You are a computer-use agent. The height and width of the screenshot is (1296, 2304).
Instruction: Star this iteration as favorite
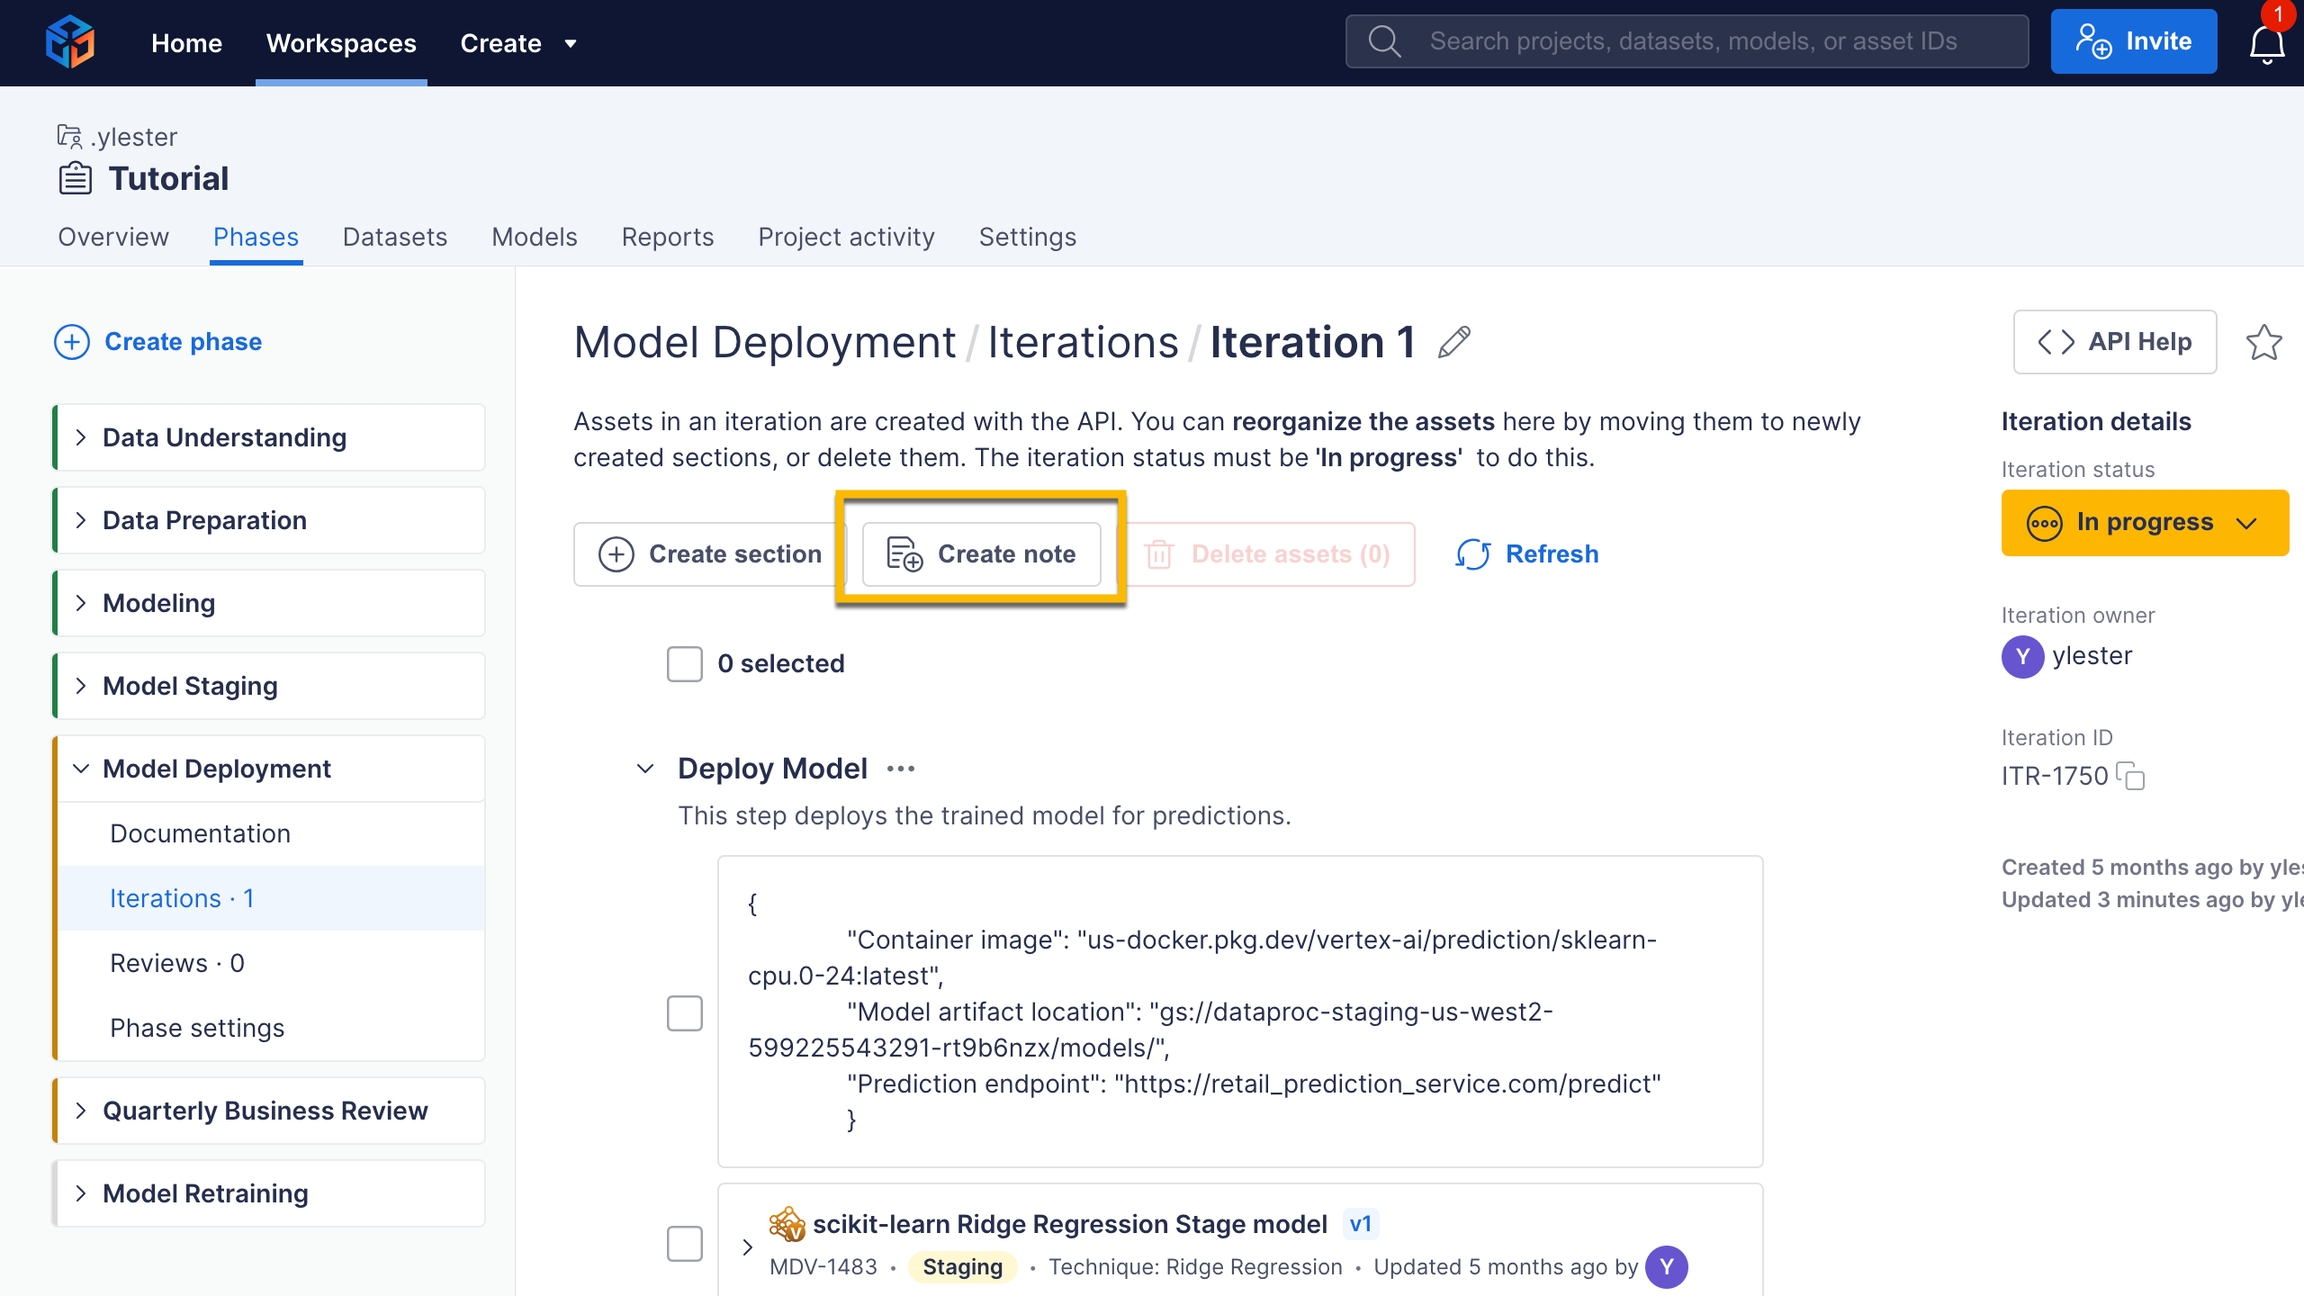click(x=2263, y=343)
